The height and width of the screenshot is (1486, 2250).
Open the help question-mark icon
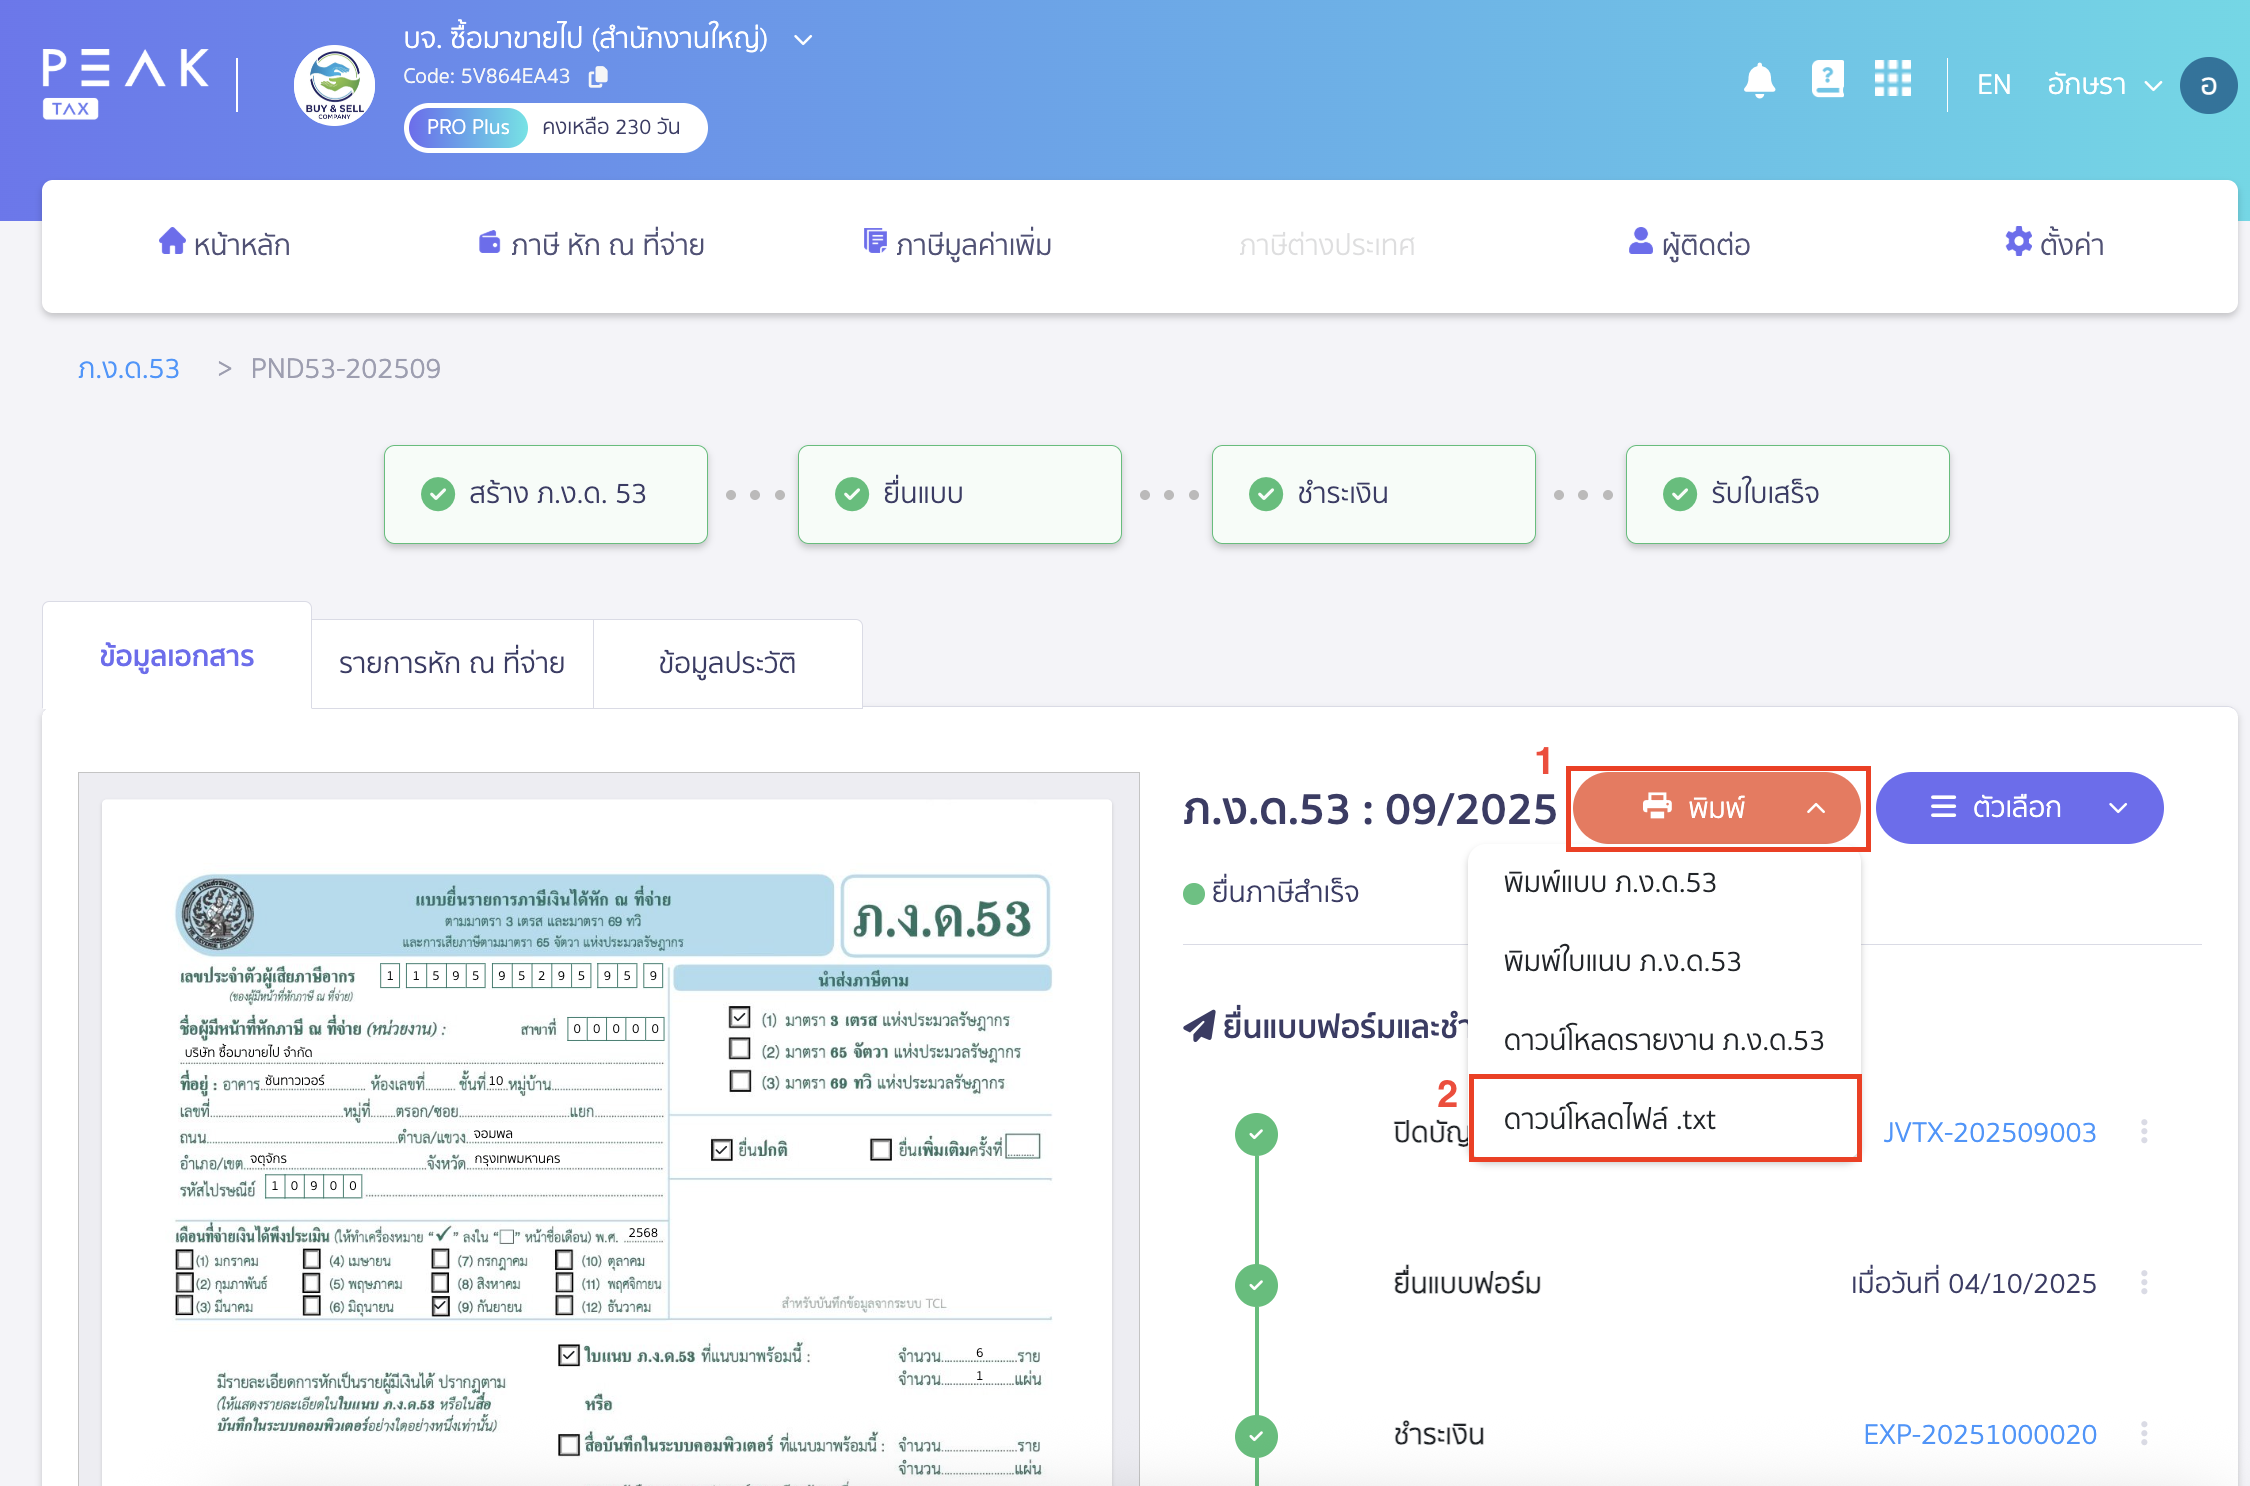coord(1828,81)
